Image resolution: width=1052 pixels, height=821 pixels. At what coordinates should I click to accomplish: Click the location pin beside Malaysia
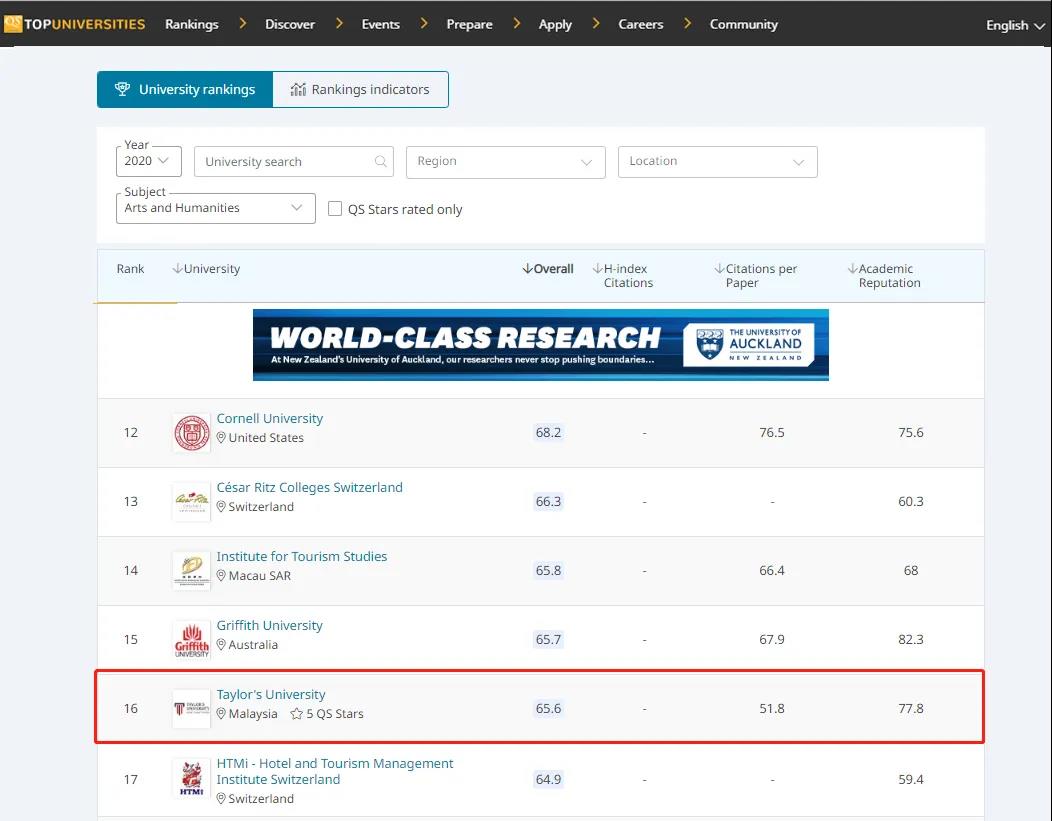pyautogui.click(x=221, y=714)
